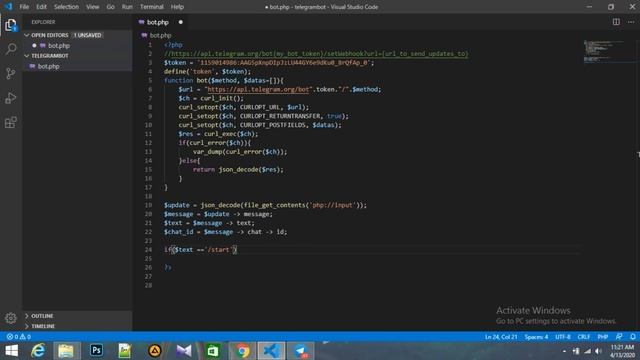This screenshot has height=360, width=640.
Task: Open Photoshop from taskbar
Action: click(96, 351)
